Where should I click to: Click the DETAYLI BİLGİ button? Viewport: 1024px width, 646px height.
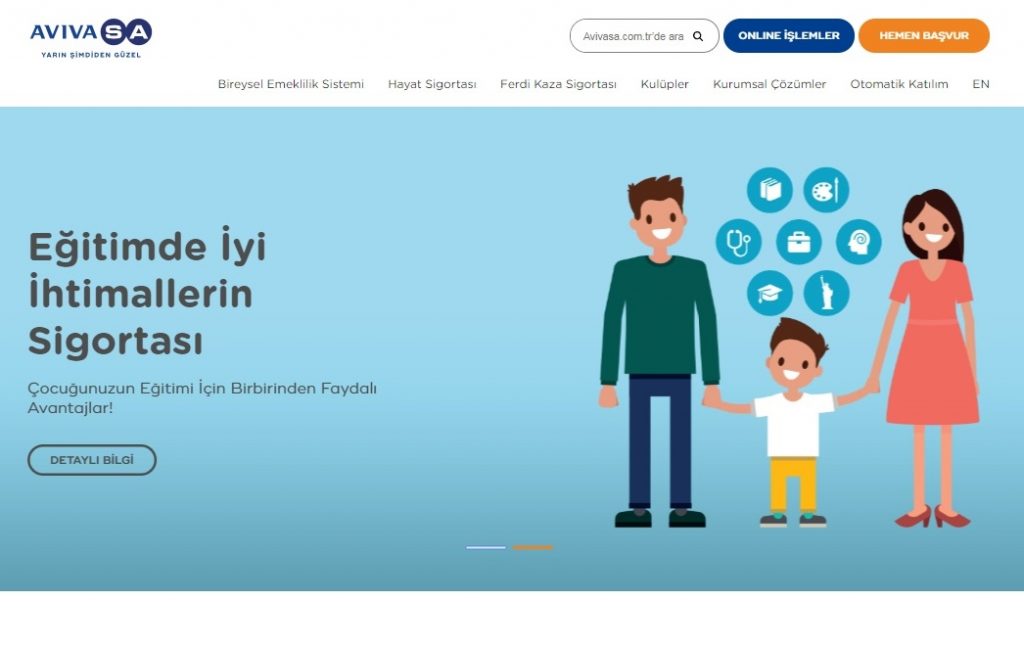(x=91, y=460)
